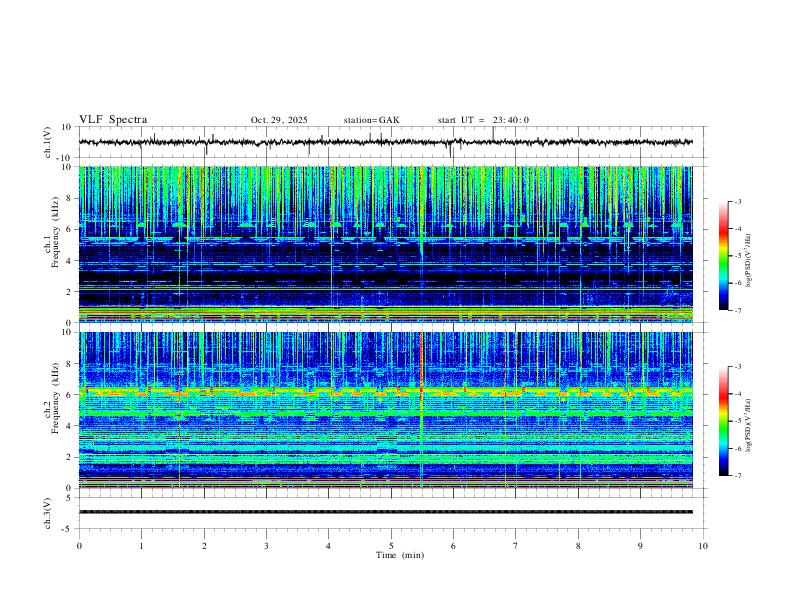Click the 'VLF Spectra' title text
This screenshot has width=792, height=612.
(x=113, y=120)
